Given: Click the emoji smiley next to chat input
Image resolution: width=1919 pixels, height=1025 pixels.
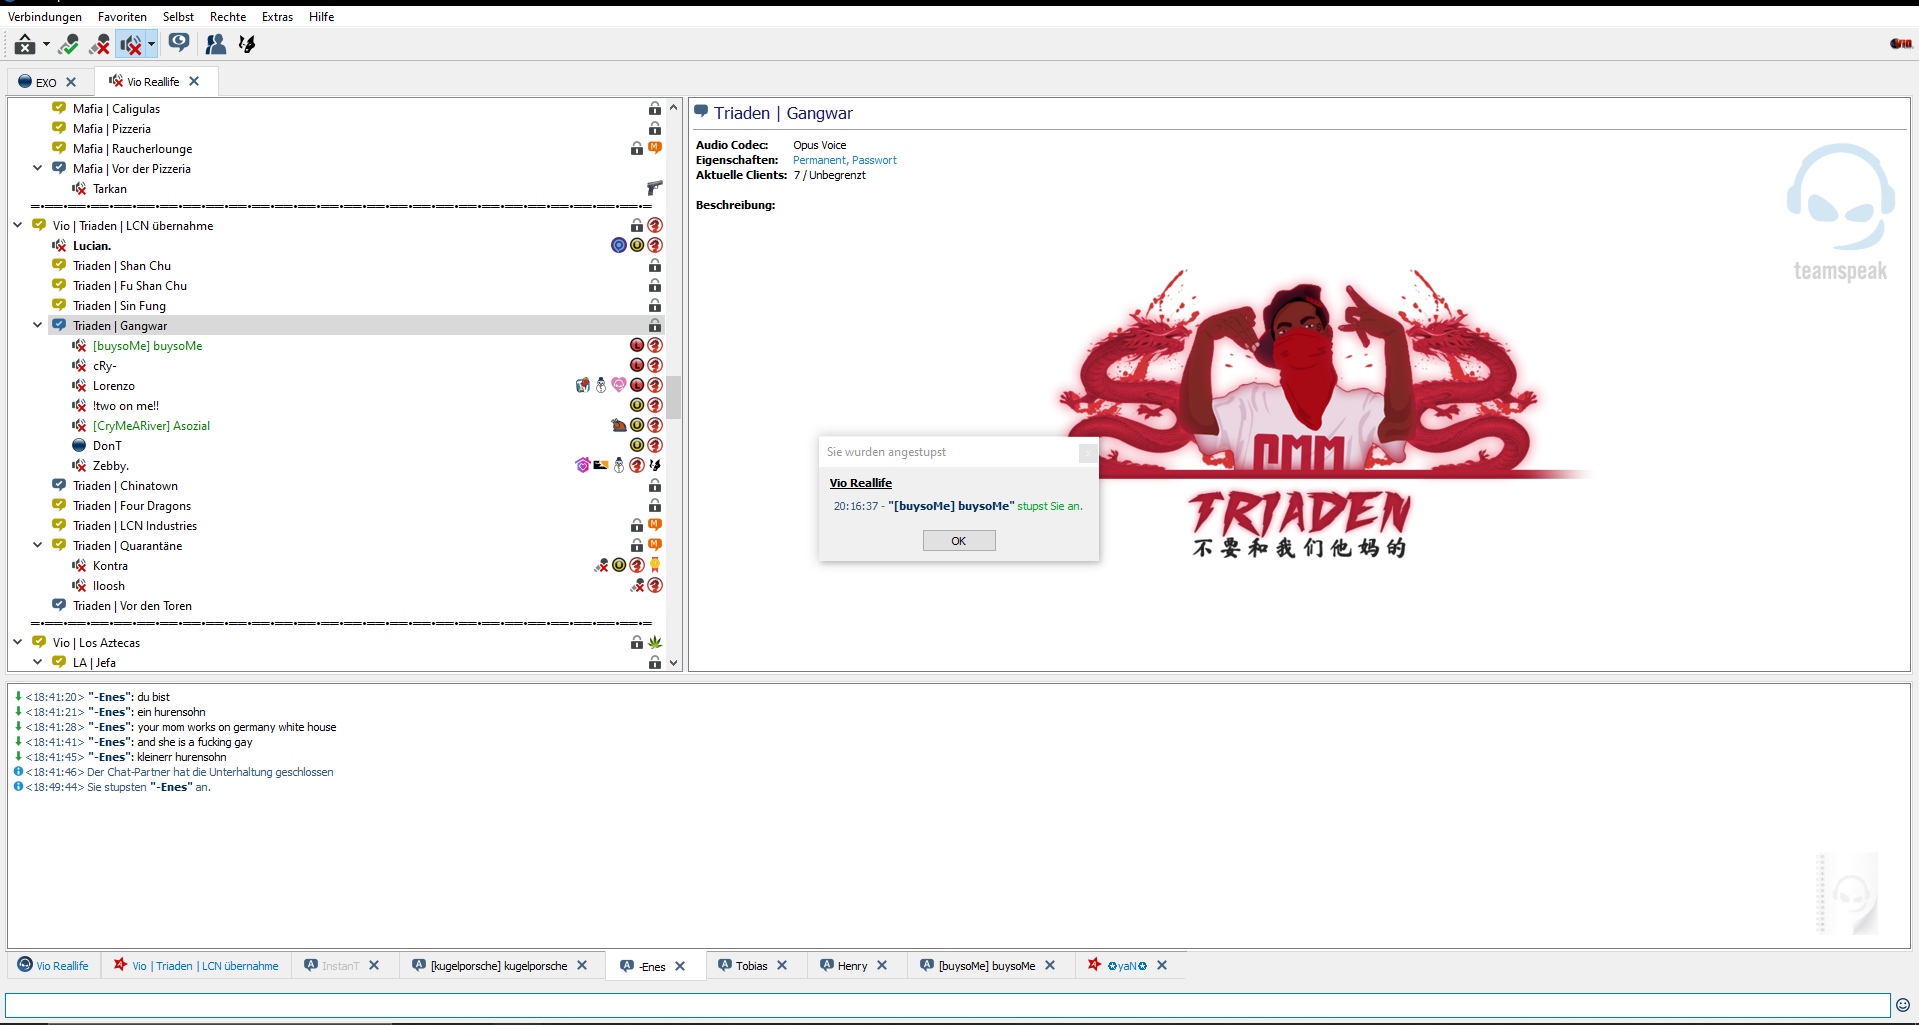Looking at the screenshot, I should click(1903, 1005).
